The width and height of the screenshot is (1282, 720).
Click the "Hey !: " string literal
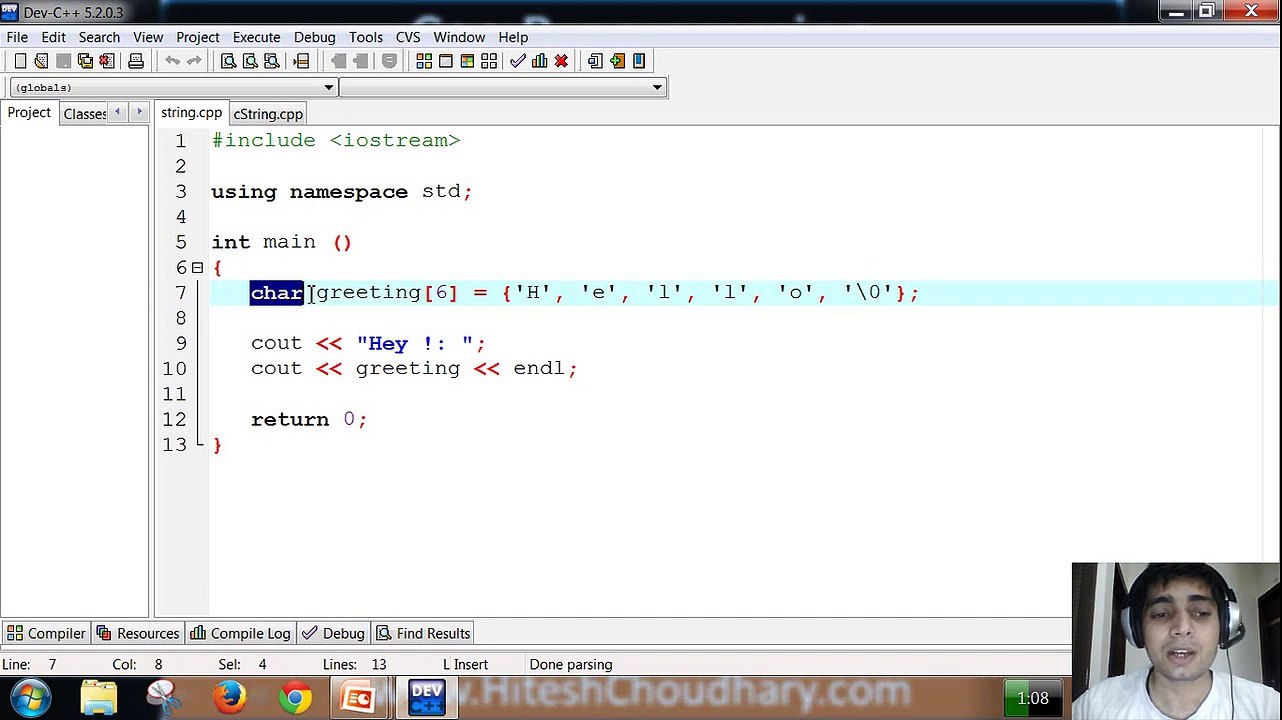(x=415, y=343)
